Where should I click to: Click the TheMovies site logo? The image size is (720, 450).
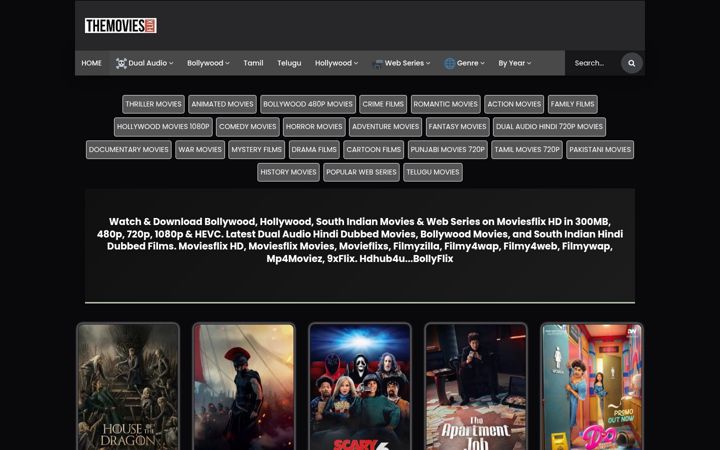[x=121, y=26]
